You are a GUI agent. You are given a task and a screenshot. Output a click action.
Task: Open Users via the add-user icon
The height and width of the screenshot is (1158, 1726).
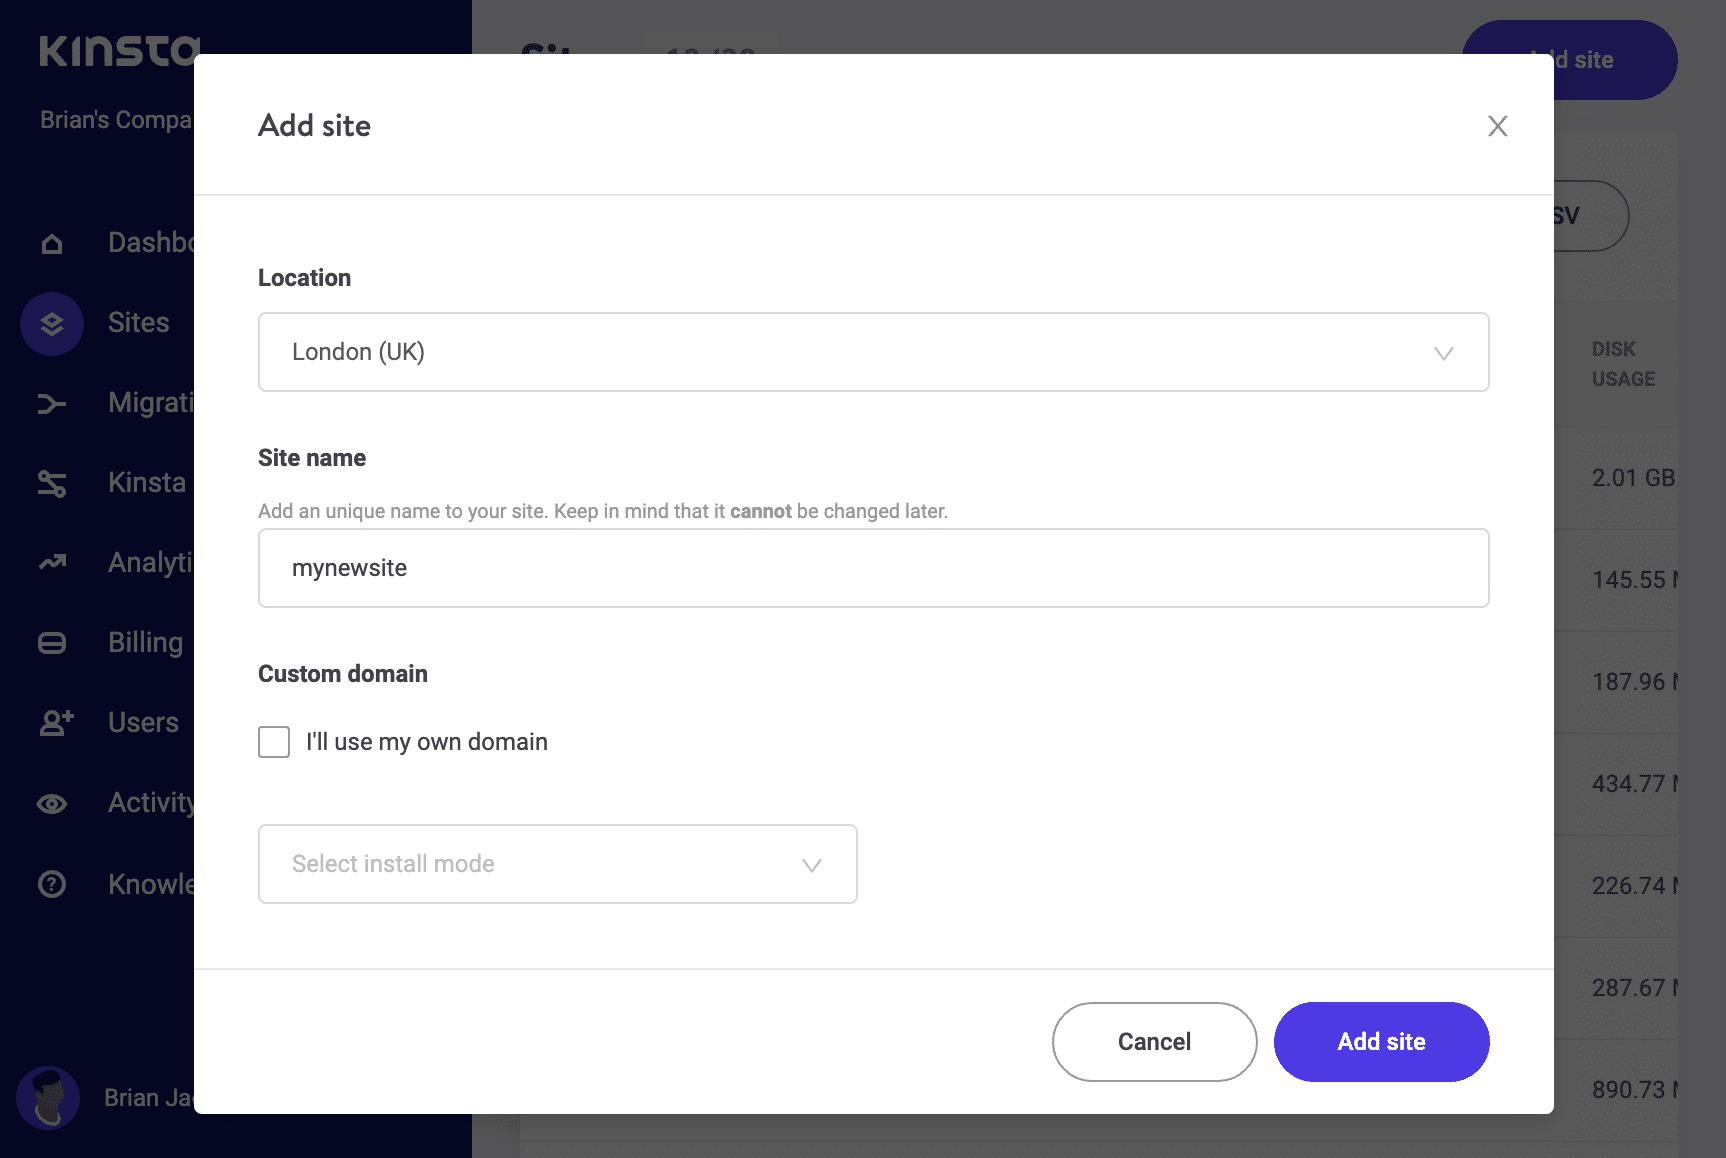pos(51,723)
